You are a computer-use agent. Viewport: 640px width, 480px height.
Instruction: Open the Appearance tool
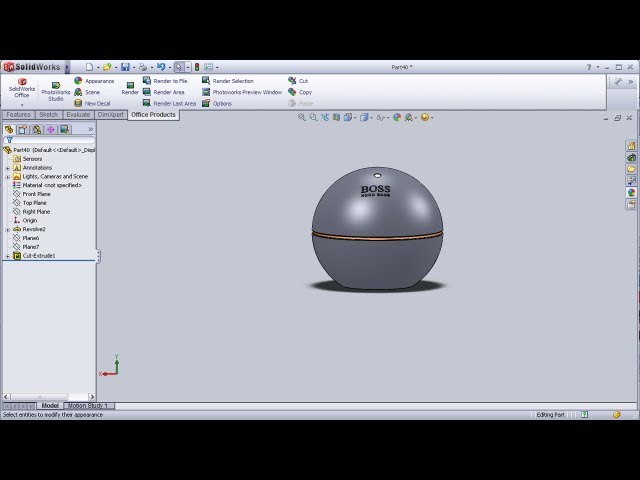pos(94,81)
